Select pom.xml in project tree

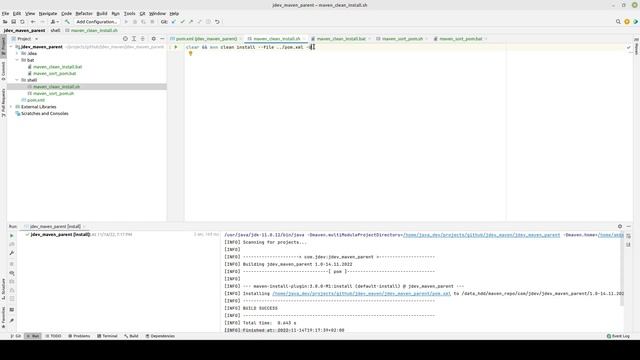tap(36, 100)
